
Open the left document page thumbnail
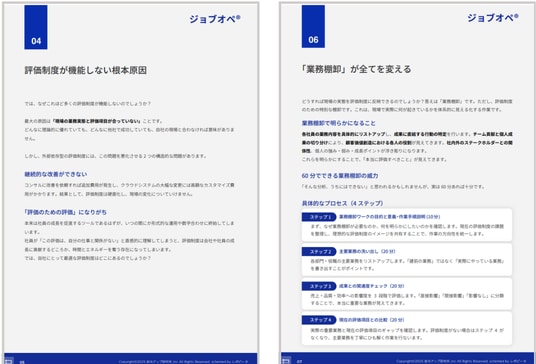(131, 183)
